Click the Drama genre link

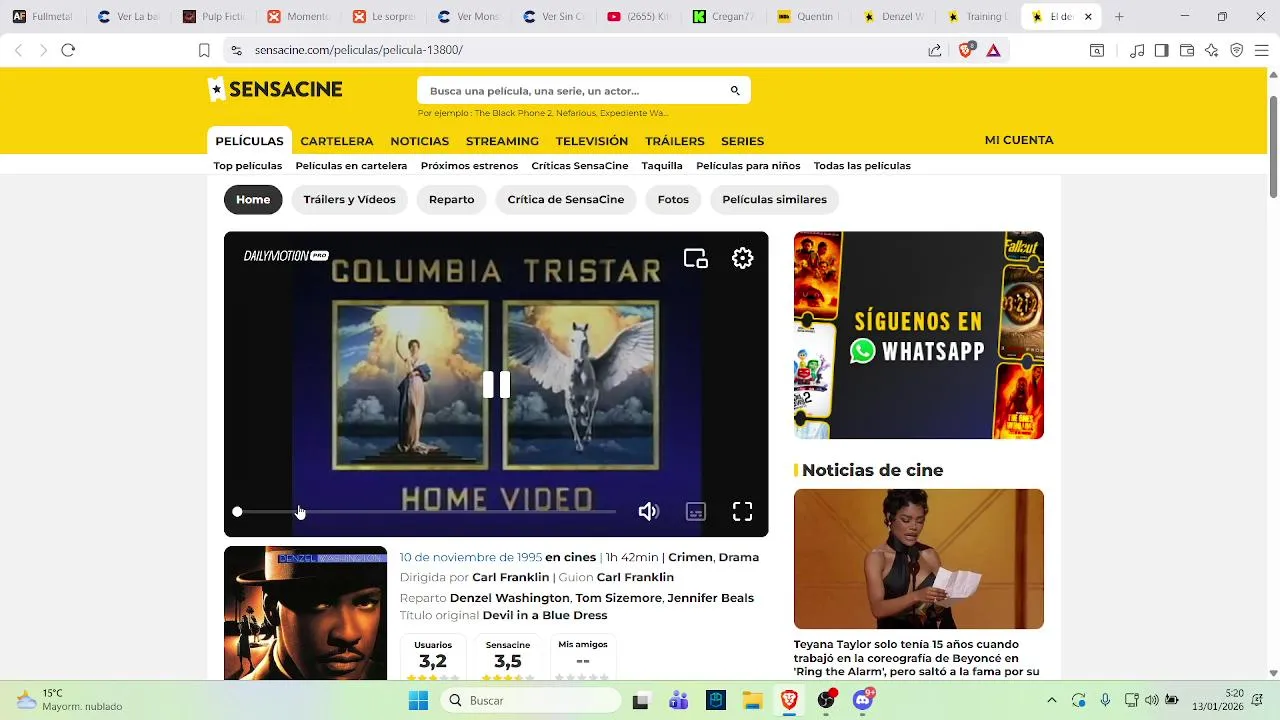(739, 557)
